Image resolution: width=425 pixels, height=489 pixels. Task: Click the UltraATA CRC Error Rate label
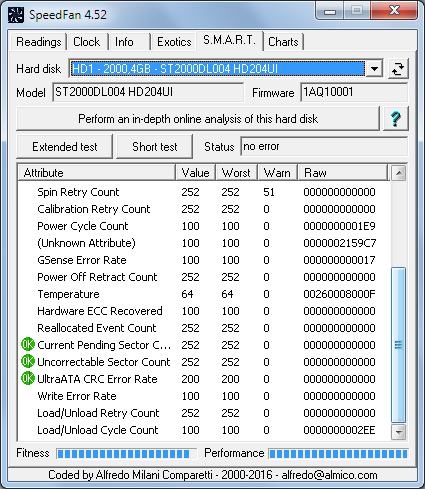pyautogui.click(x=97, y=379)
